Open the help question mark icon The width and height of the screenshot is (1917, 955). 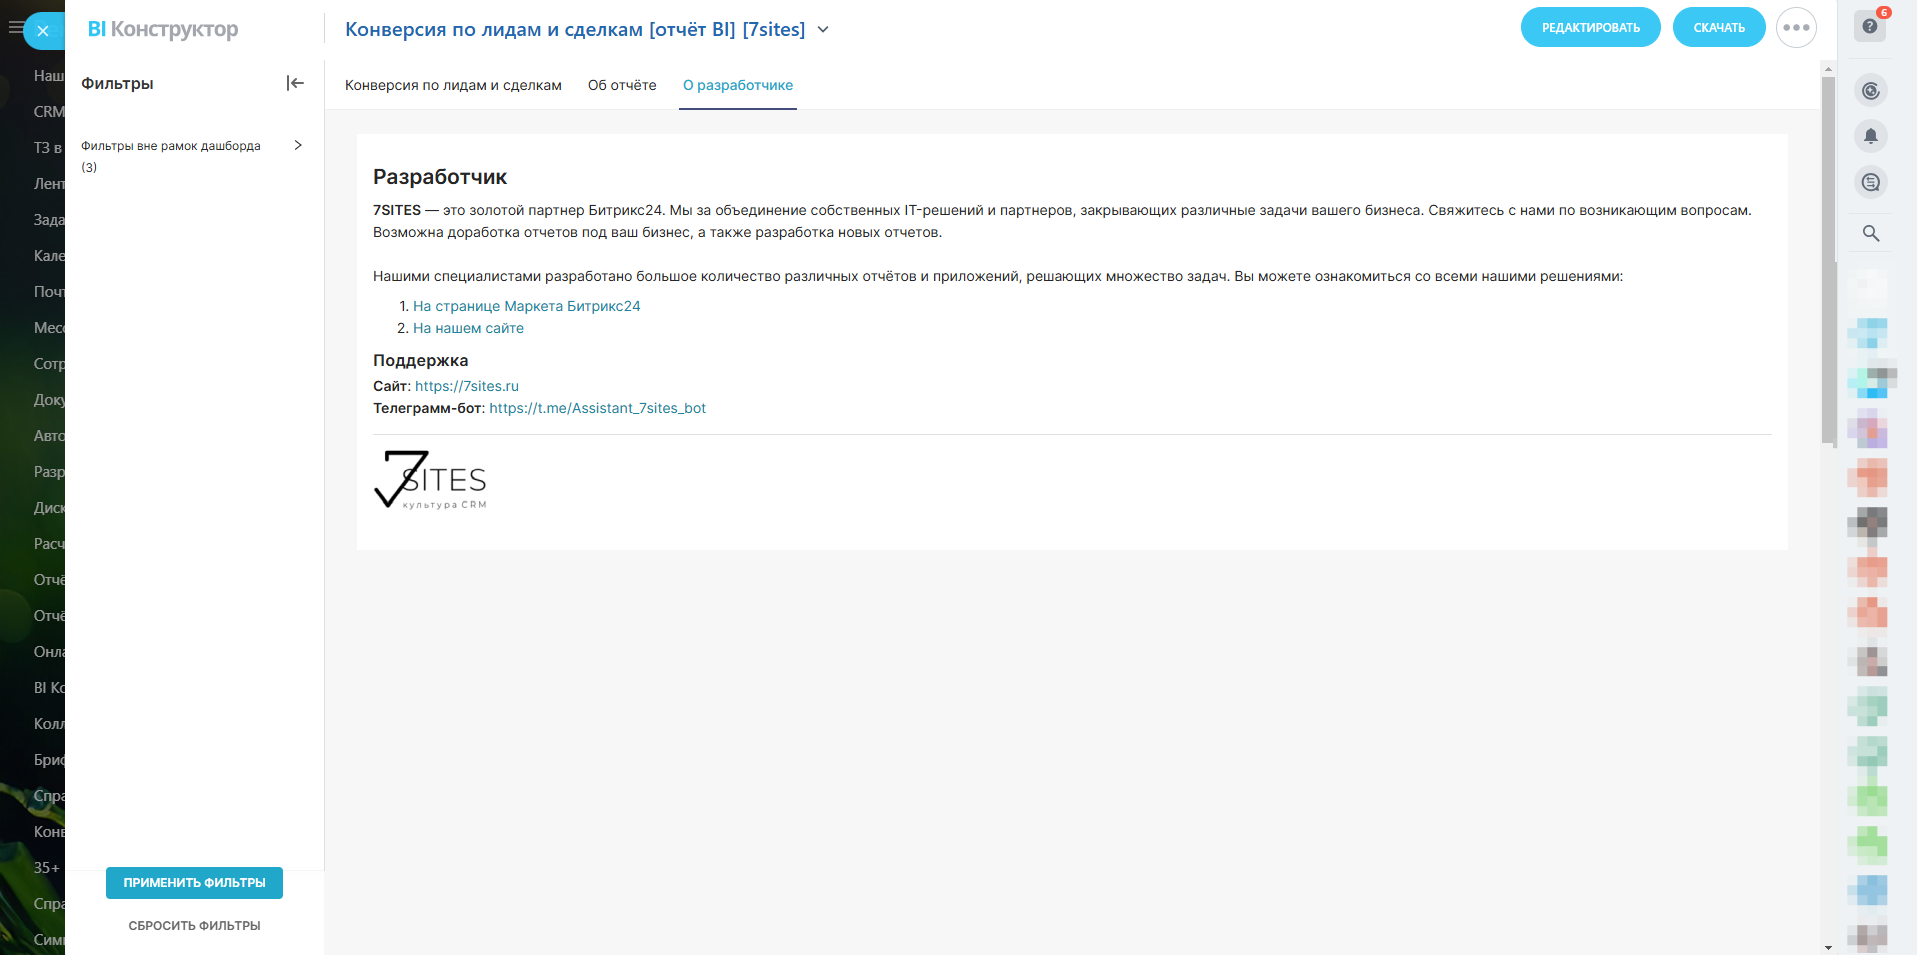point(1870,27)
